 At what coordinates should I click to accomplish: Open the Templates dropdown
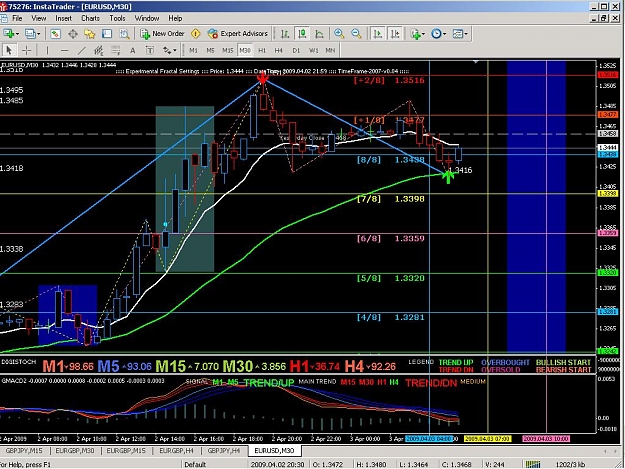coord(460,34)
